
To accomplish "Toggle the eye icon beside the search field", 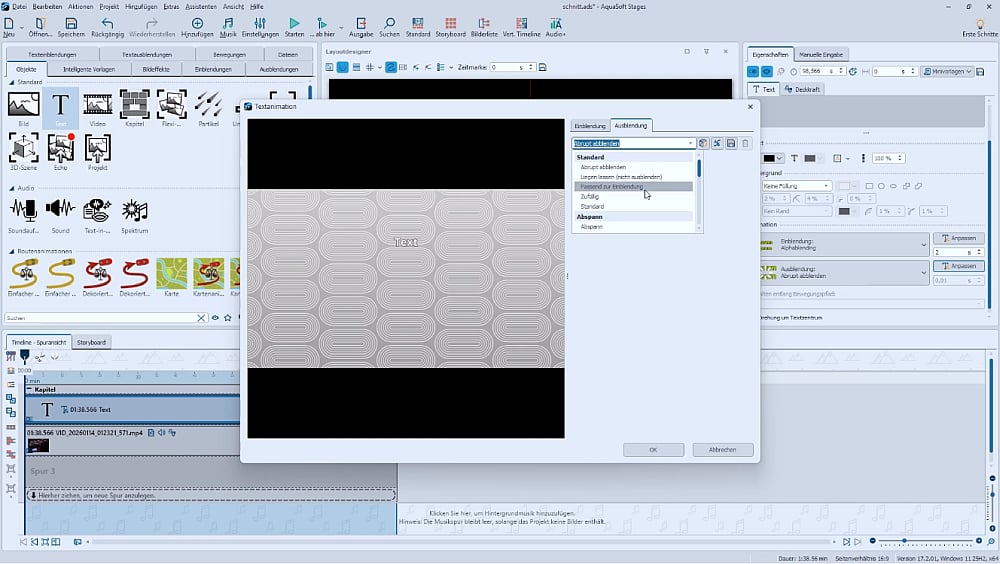I will pyautogui.click(x=215, y=318).
